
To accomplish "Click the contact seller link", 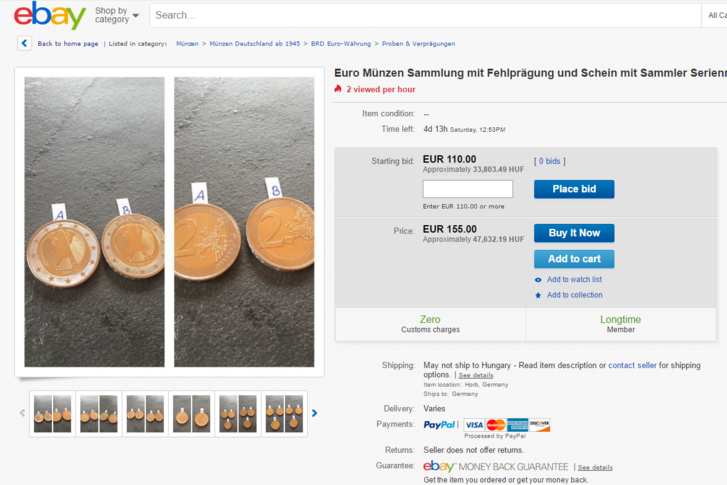I will click(x=632, y=366).
